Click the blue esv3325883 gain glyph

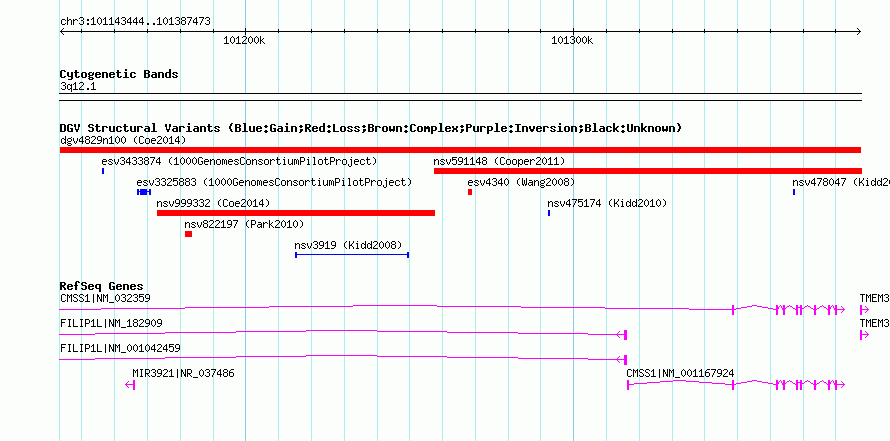coord(144,192)
